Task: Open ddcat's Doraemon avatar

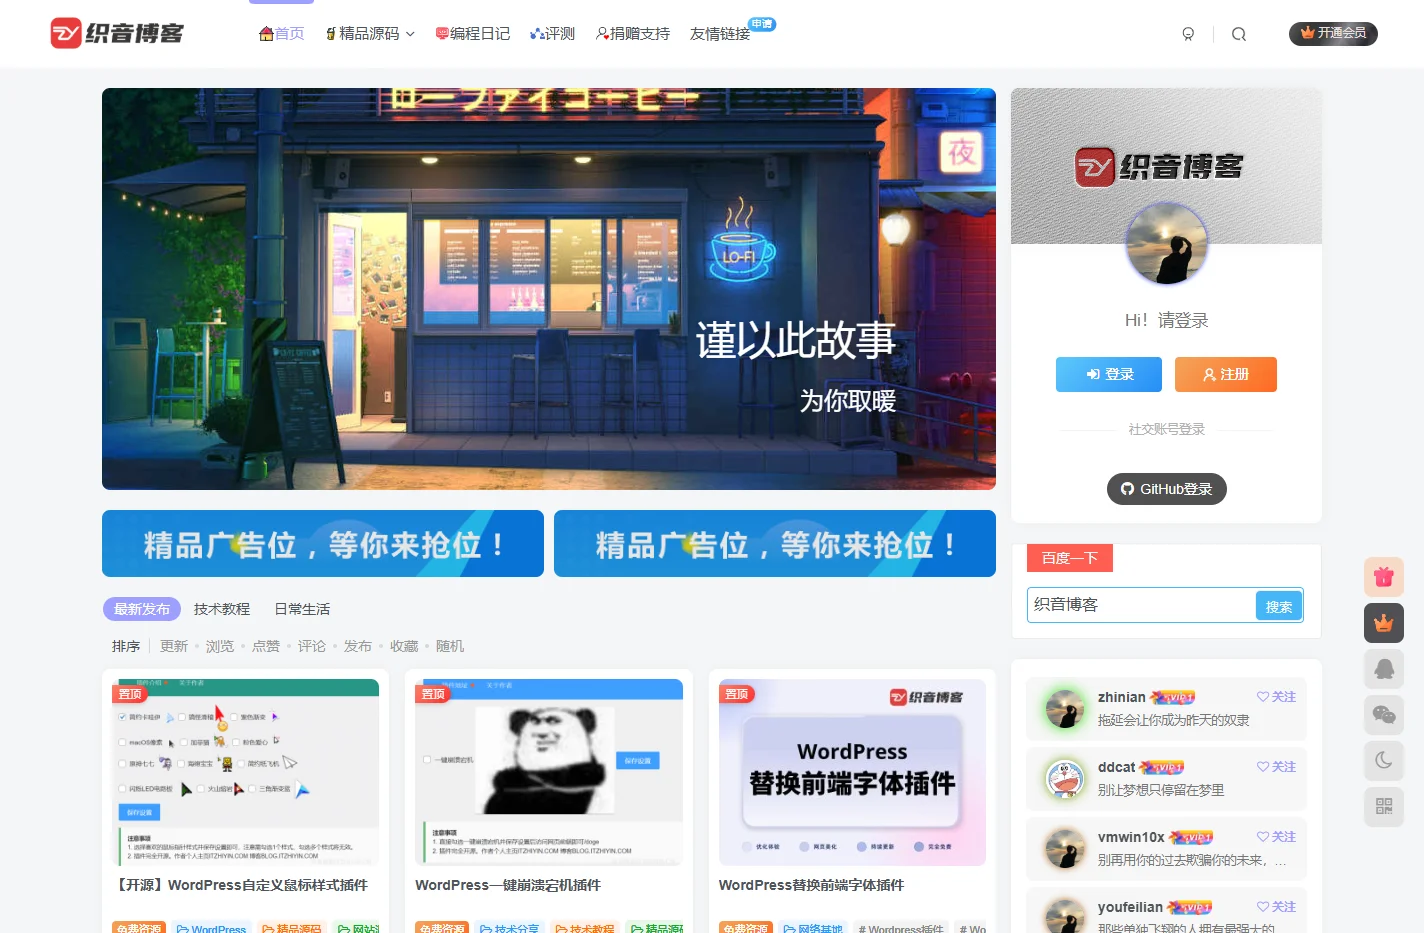Action: [1065, 779]
